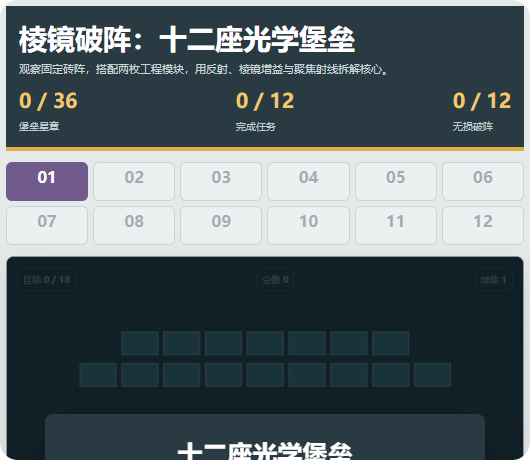Click the 球体 1 ball counter

coord(494,280)
